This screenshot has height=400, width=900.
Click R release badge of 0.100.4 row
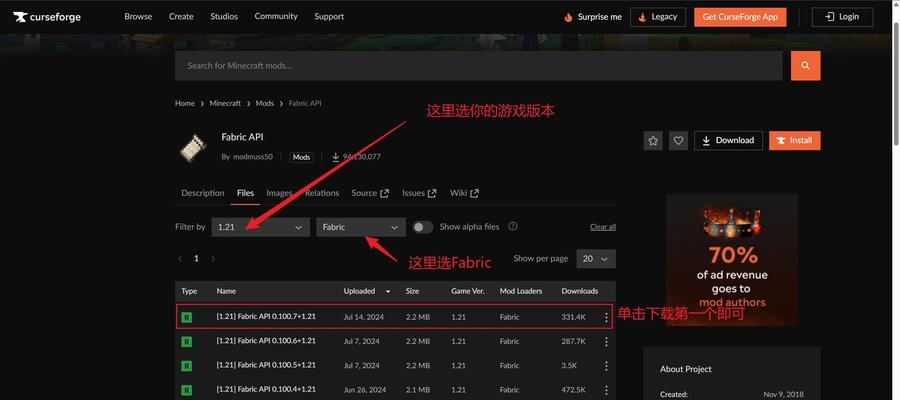point(187,390)
